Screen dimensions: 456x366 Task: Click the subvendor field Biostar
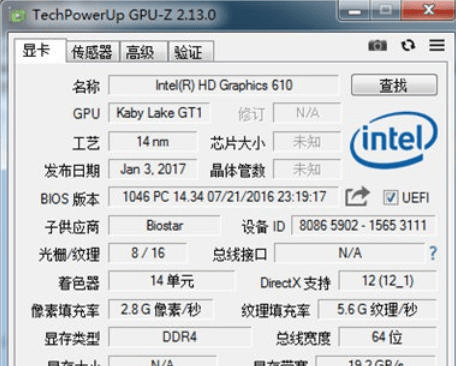[x=164, y=226]
